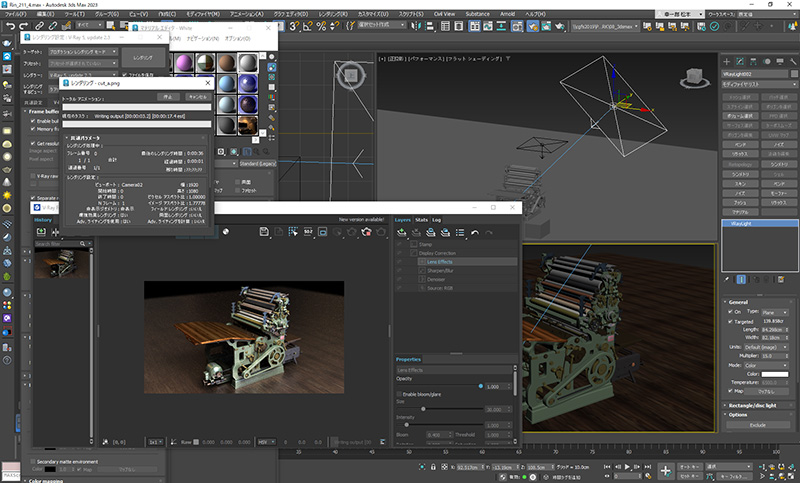Toggle the Get resolution checkbox
The width and height of the screenshot is (800, 483).
pyautogui.click(x=33, y=143)
